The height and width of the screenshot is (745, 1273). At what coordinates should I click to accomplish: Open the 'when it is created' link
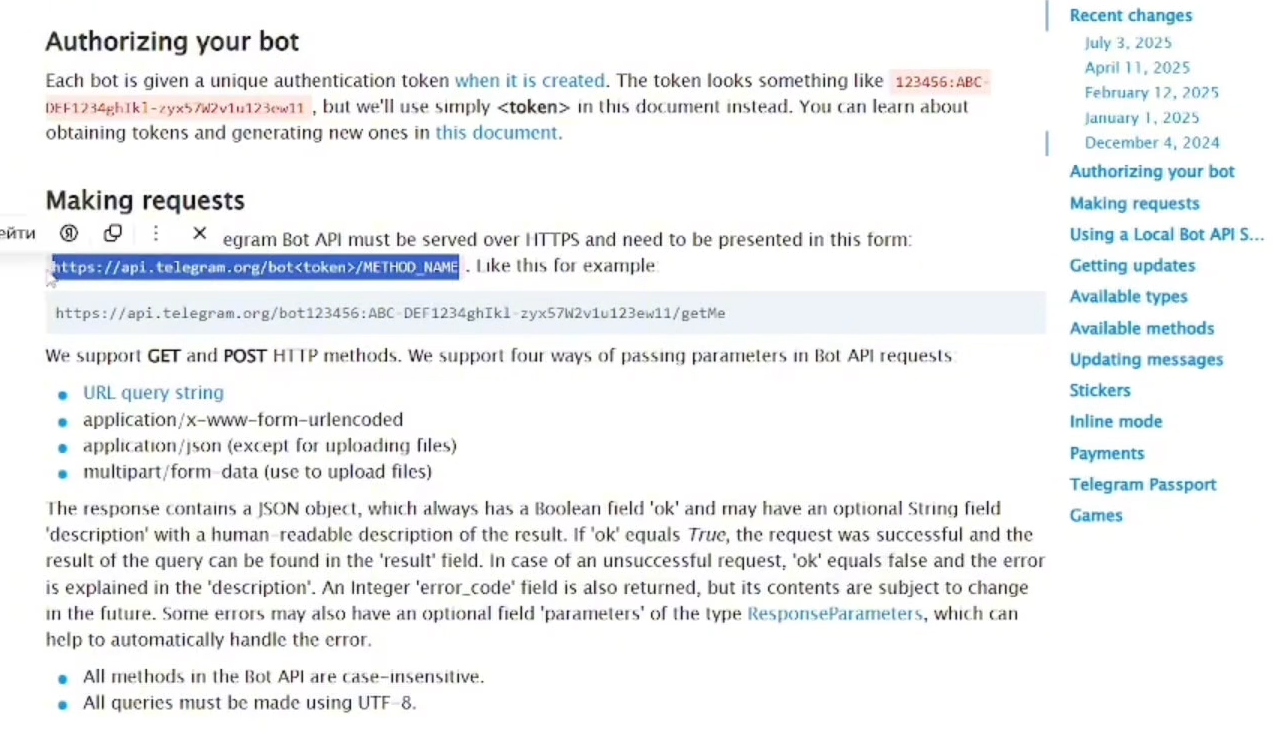click(x=529, y=81)
